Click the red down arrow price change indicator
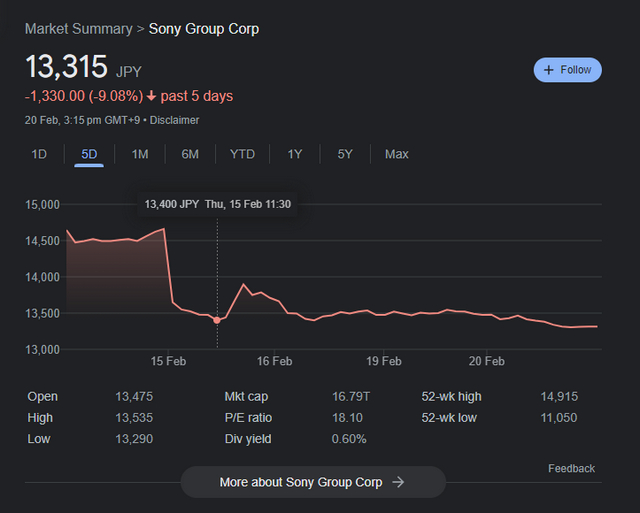Viewport: 640px width, 513px height. [151, 97]
